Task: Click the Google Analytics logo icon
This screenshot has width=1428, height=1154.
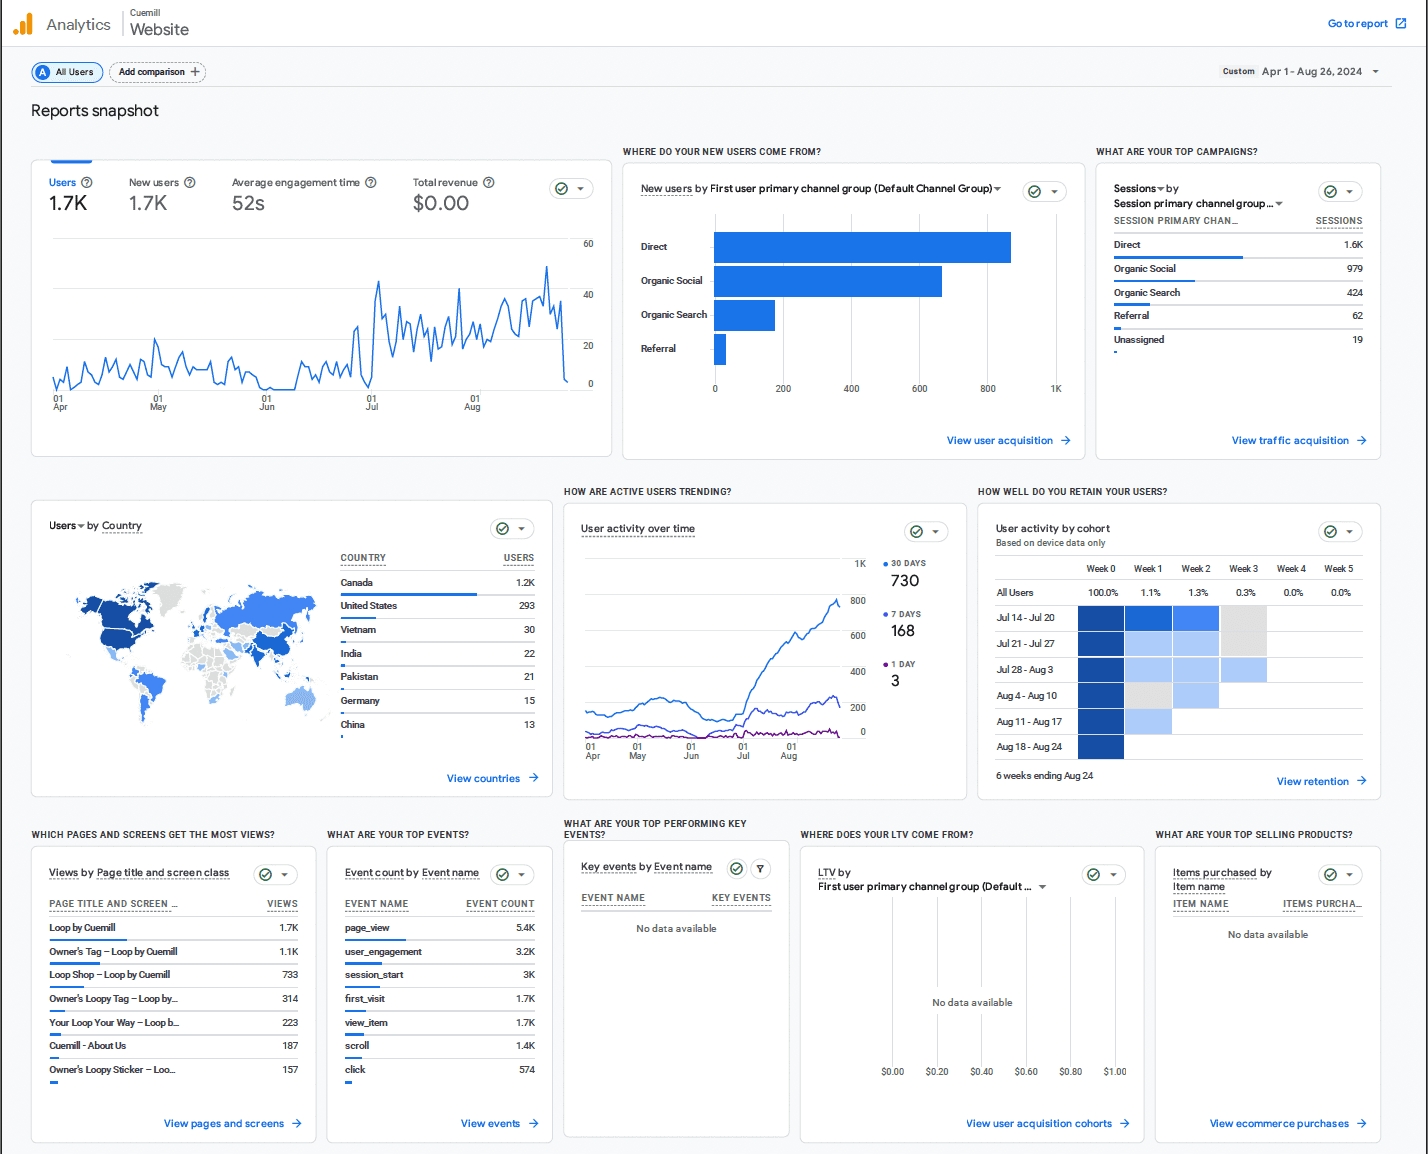Action: coord(23,24)
